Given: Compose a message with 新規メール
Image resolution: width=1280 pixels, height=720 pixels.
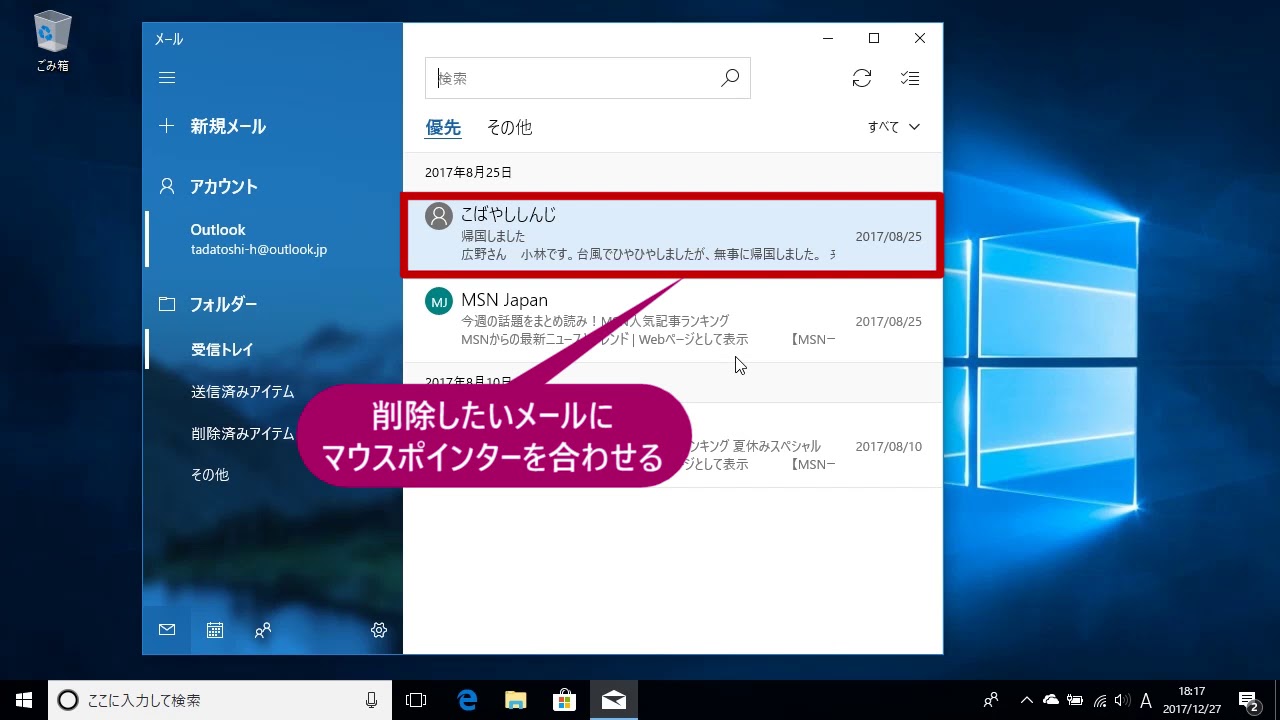Looking at the screenshot, I should point(227,127).
